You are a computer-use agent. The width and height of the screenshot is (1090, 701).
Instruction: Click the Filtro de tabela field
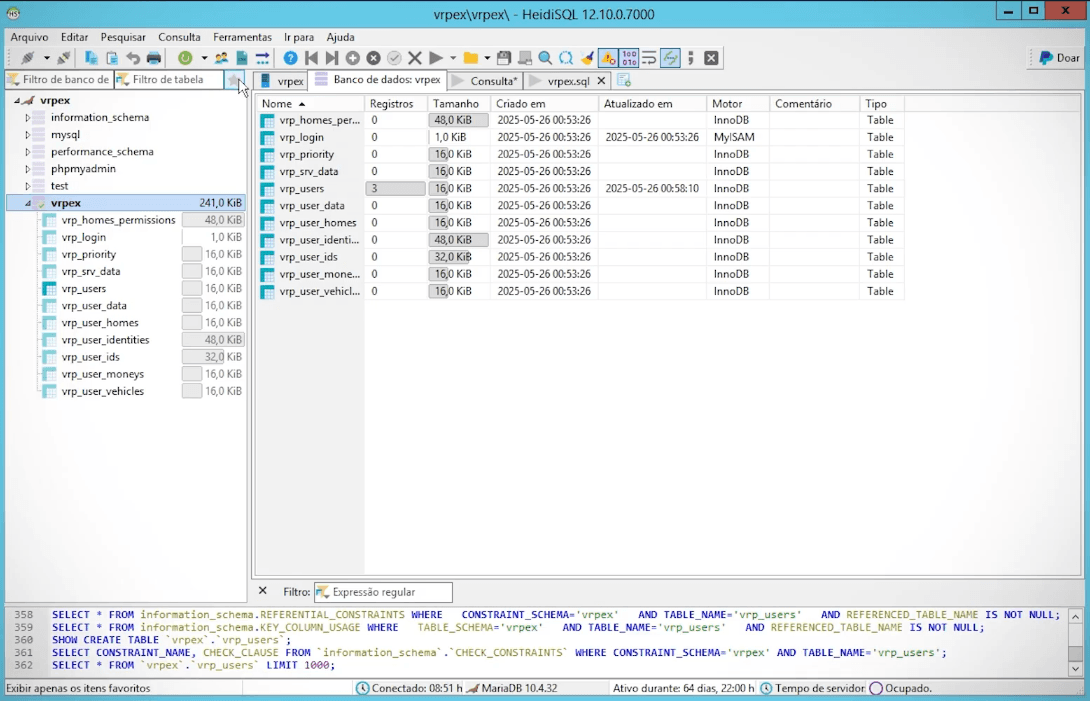click(x=170, y=79)
